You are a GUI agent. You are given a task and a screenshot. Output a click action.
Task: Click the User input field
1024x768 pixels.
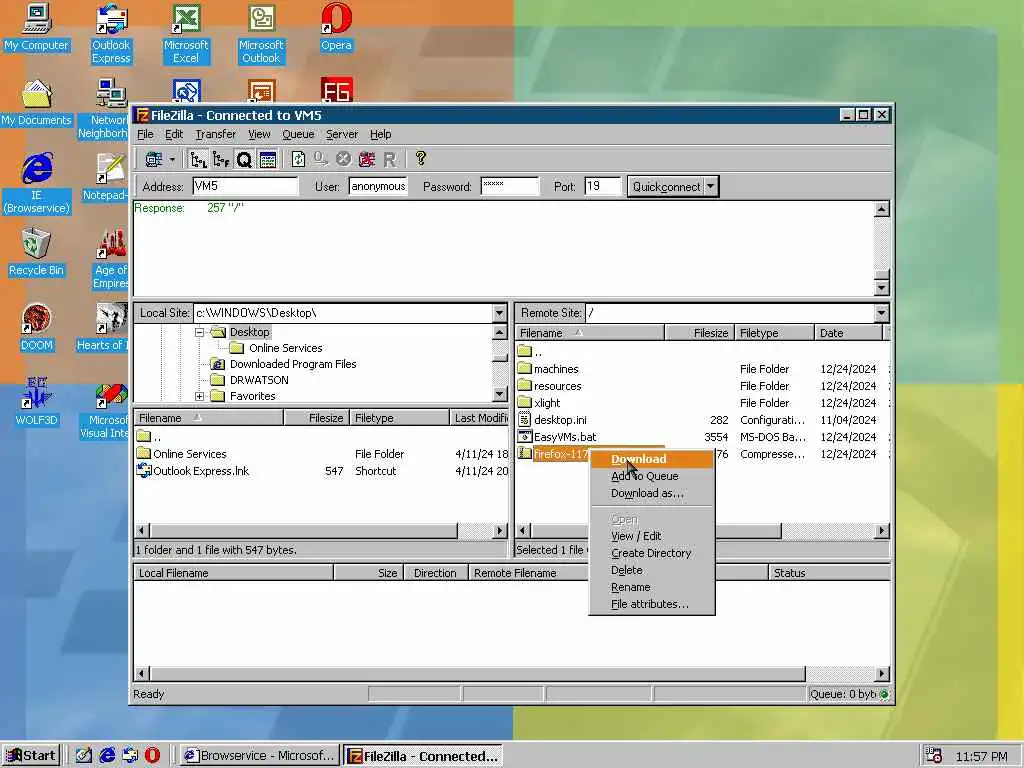click(378, 186)
